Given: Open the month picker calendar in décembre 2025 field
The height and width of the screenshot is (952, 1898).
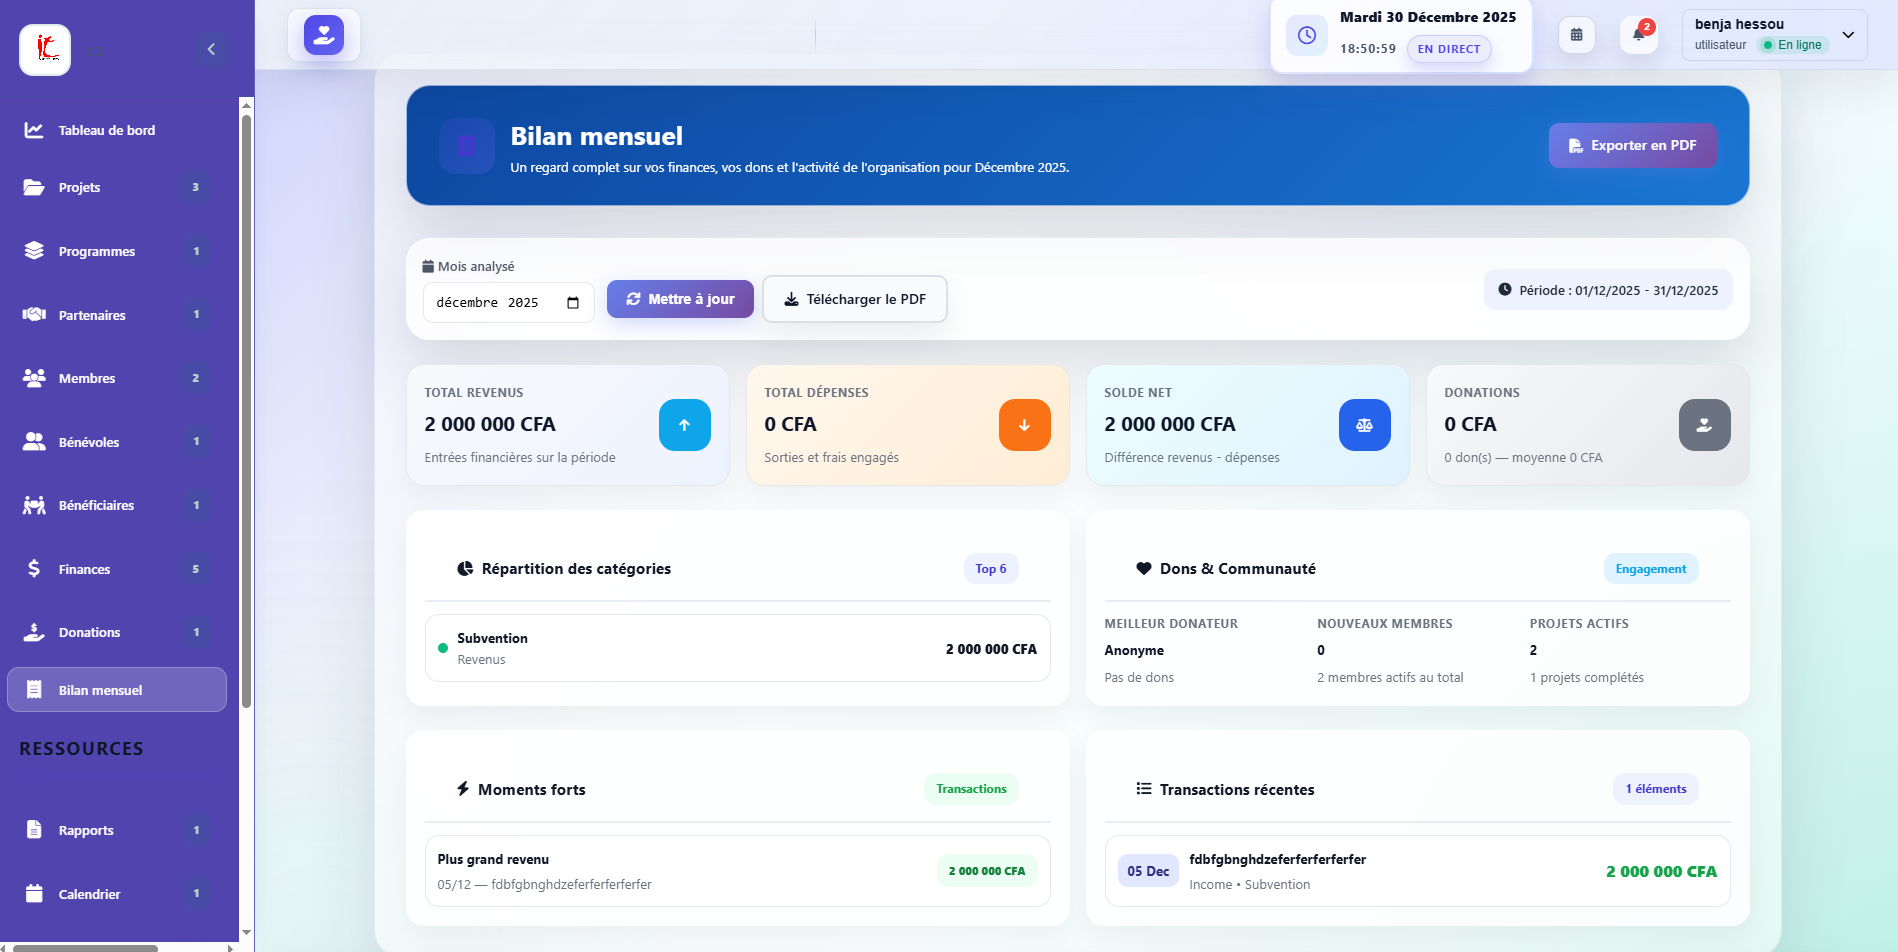Looking at the screenshot, I should point(573,303).
